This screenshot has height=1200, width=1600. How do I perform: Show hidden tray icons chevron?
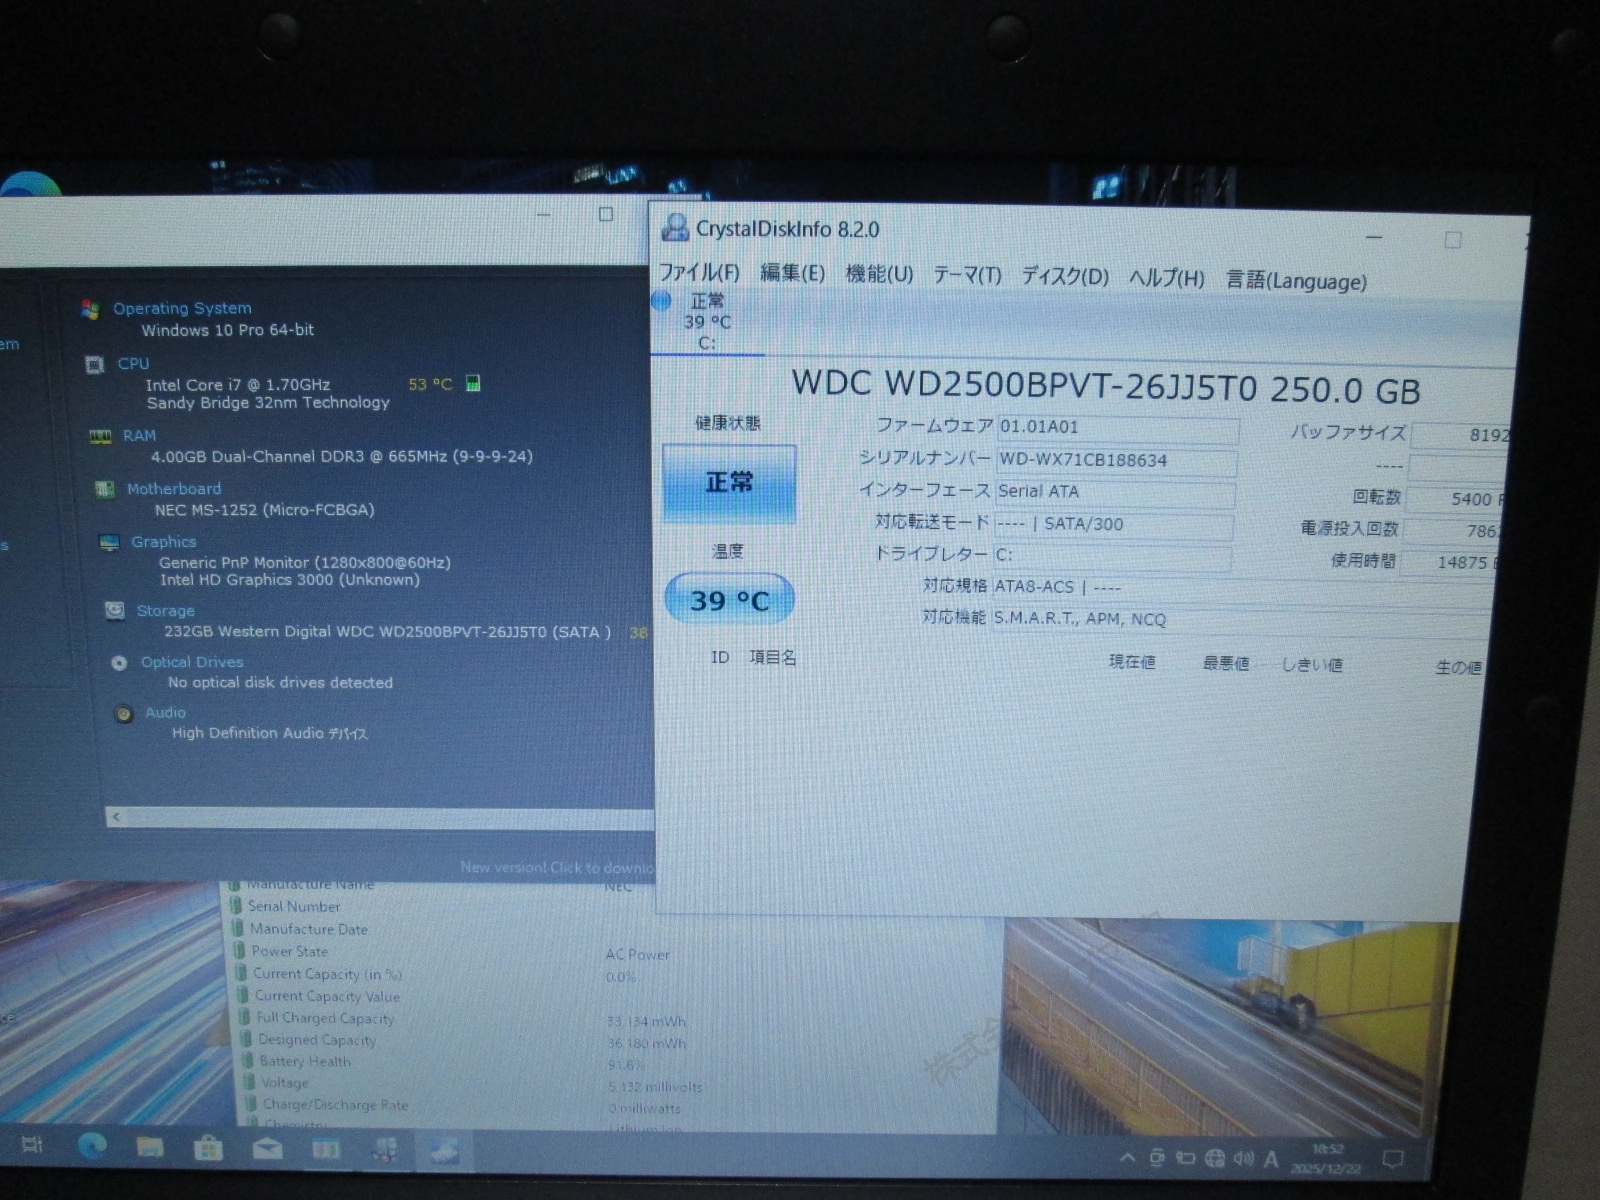(x=1128, y=1158)
